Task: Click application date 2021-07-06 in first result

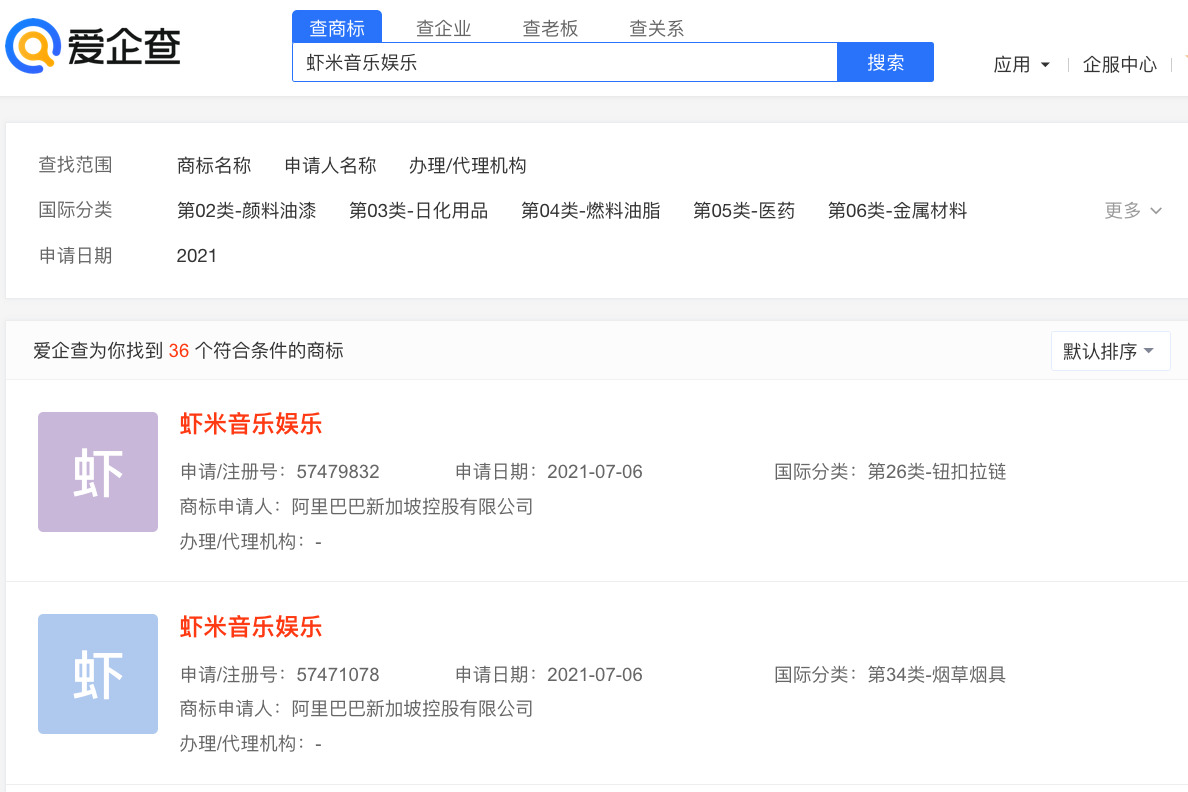Action: (595, 472)
